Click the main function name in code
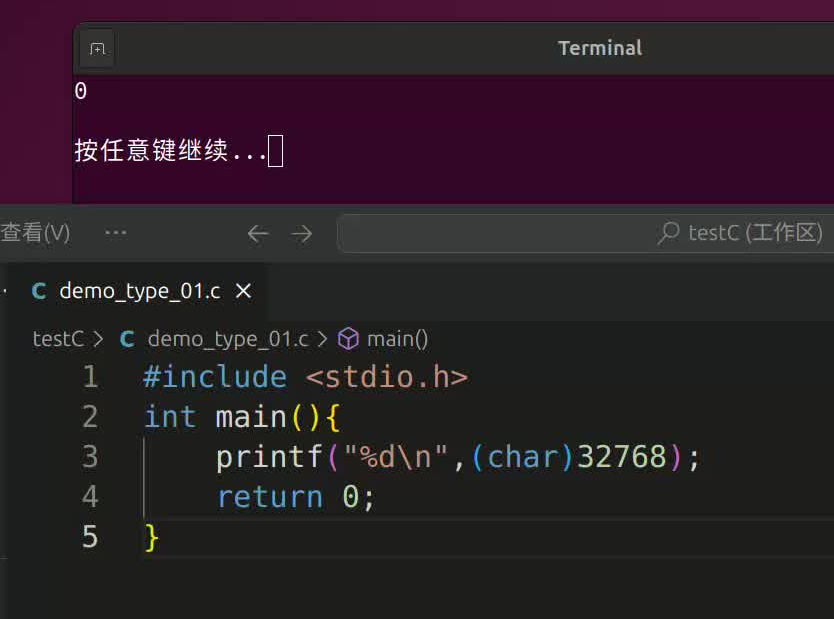This screenshot has height=619, width=834. [x=251, y=417]
